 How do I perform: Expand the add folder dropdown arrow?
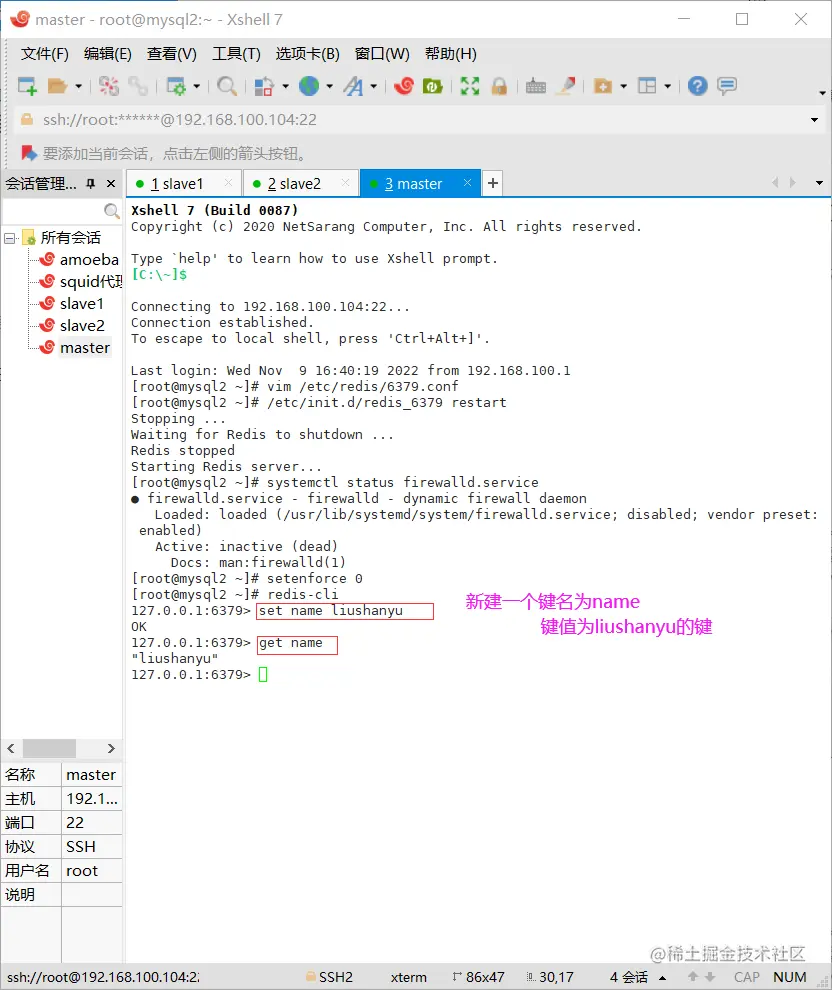point(623,86)
